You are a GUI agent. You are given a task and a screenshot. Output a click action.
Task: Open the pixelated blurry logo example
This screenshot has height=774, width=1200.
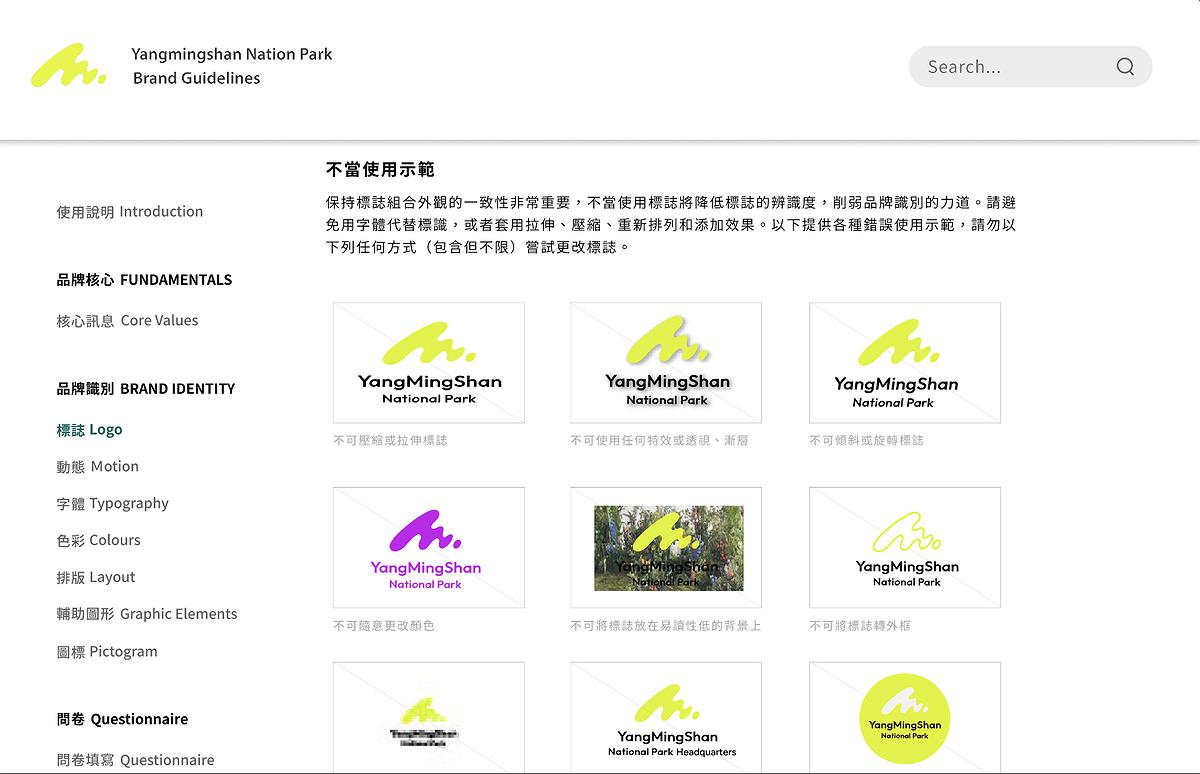pyautogui.click(x=429, y=718)
